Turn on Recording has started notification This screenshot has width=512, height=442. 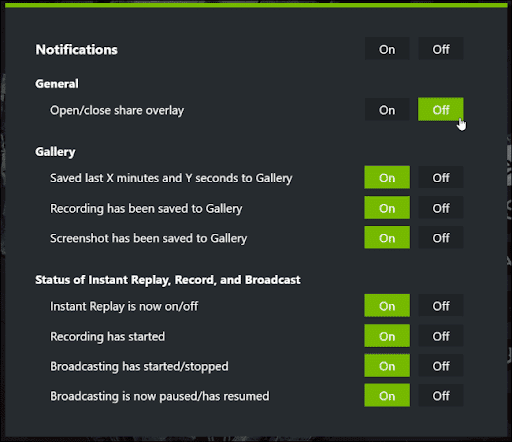pyautogui.click(x=387, y=336)
